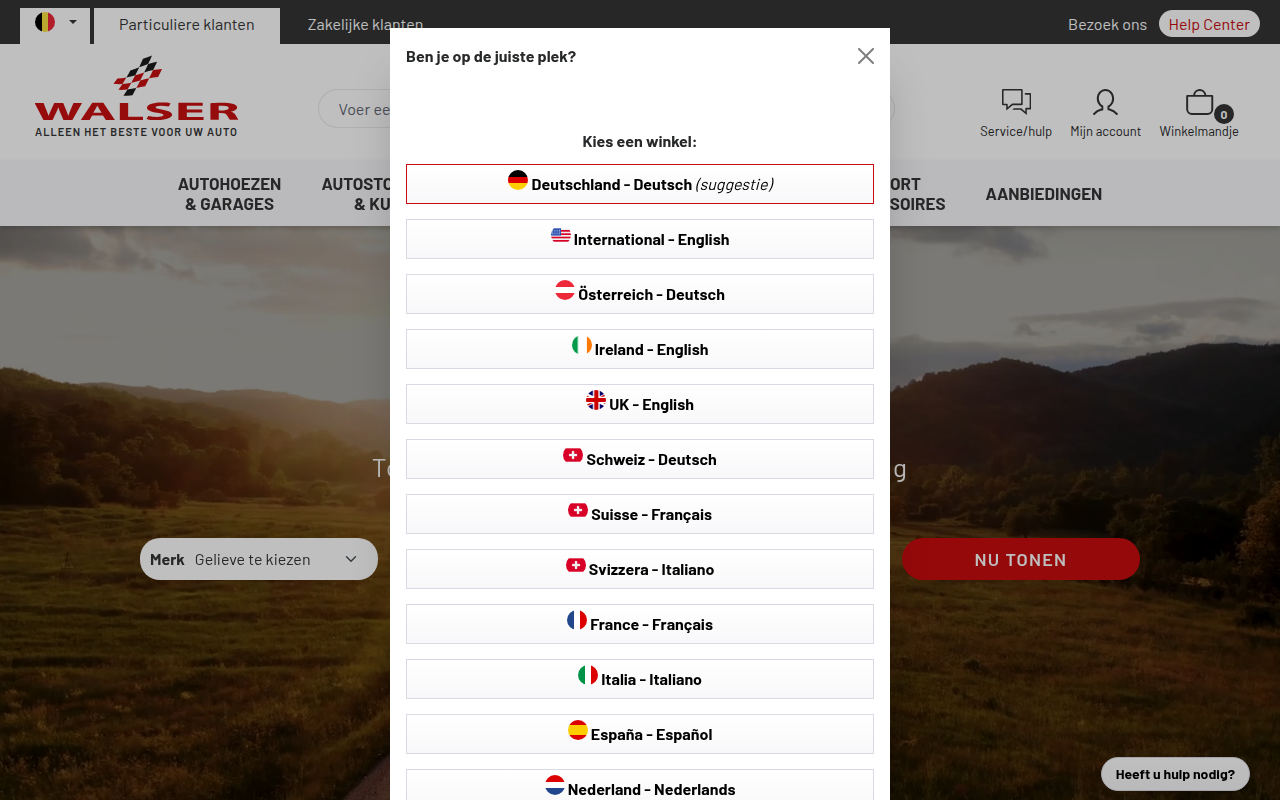Click the Spanish flag icon

coord(578,730)
